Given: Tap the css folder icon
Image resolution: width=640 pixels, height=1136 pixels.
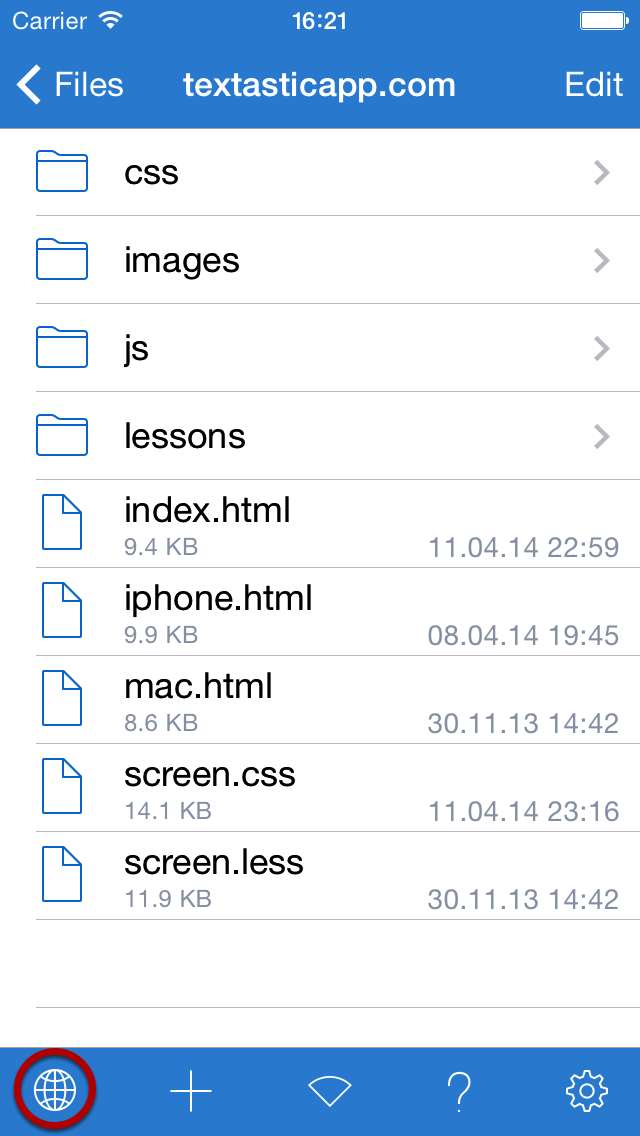Looking at the screenshot, I should click(62, 172).
